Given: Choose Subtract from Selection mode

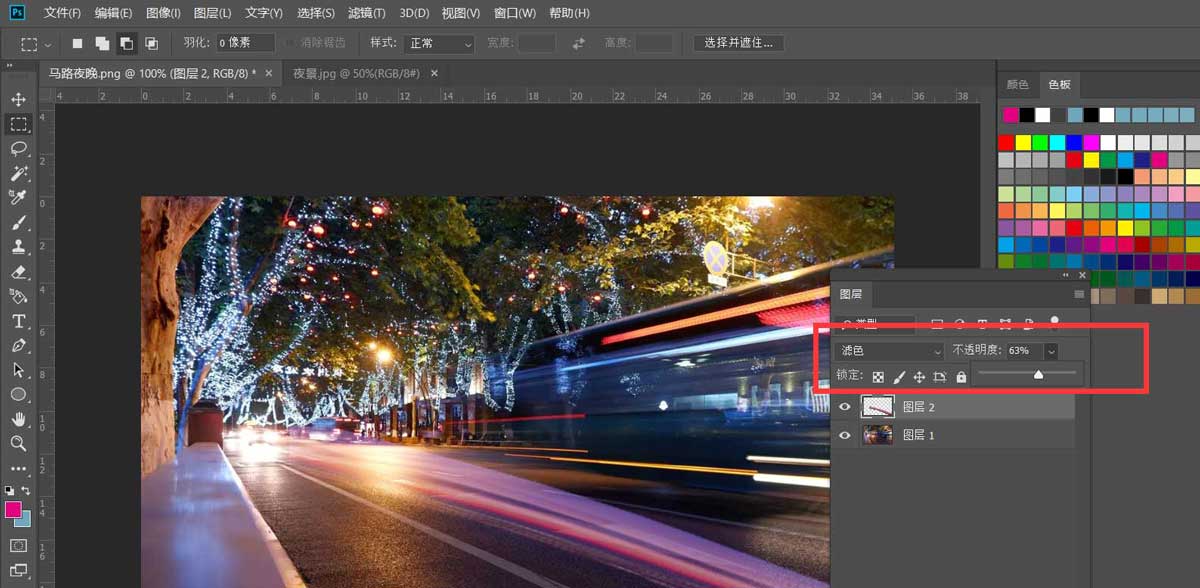Looking at the screenshot, I should click(x=126, y=43).
